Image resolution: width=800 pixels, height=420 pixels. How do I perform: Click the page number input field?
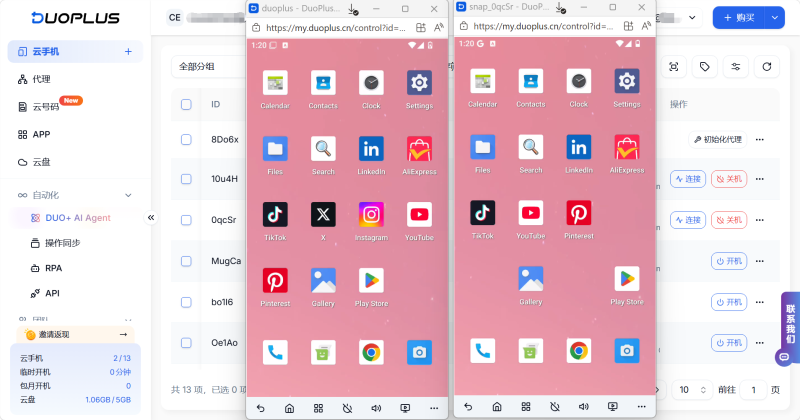(x=753, y=389)
